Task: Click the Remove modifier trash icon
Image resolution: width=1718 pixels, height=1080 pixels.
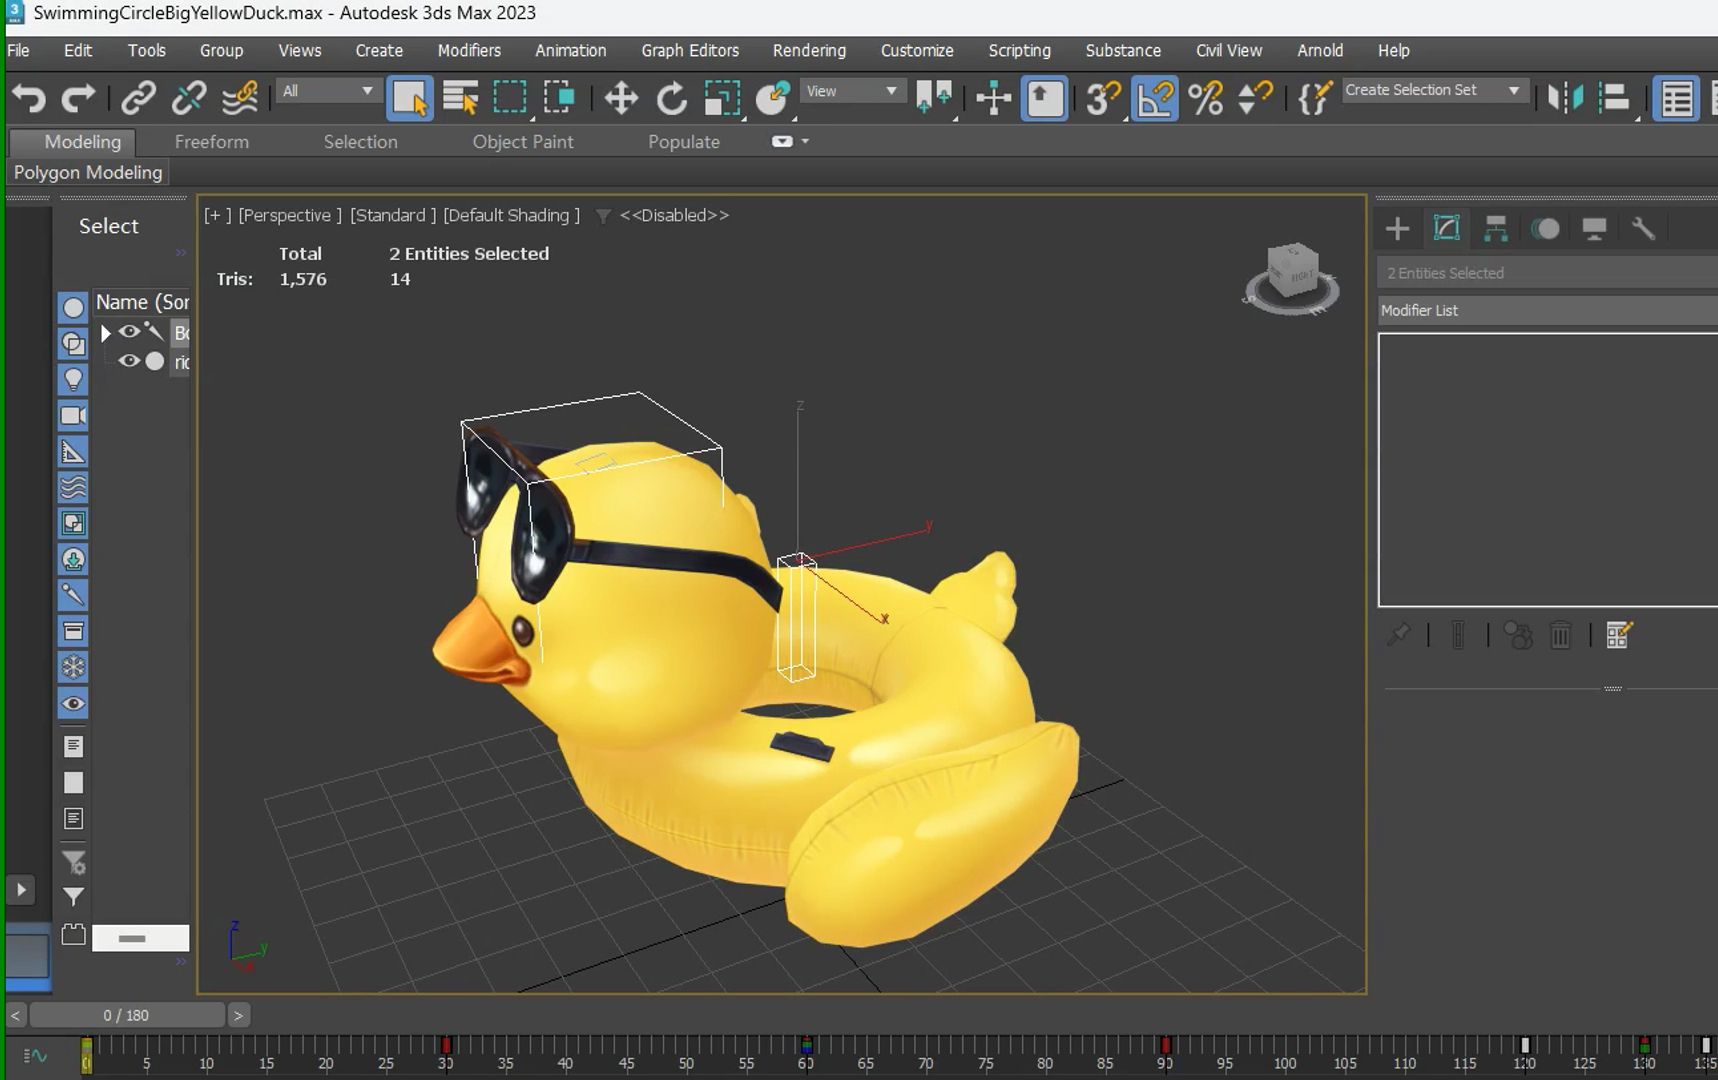Action: click(x=1561, y=635)
